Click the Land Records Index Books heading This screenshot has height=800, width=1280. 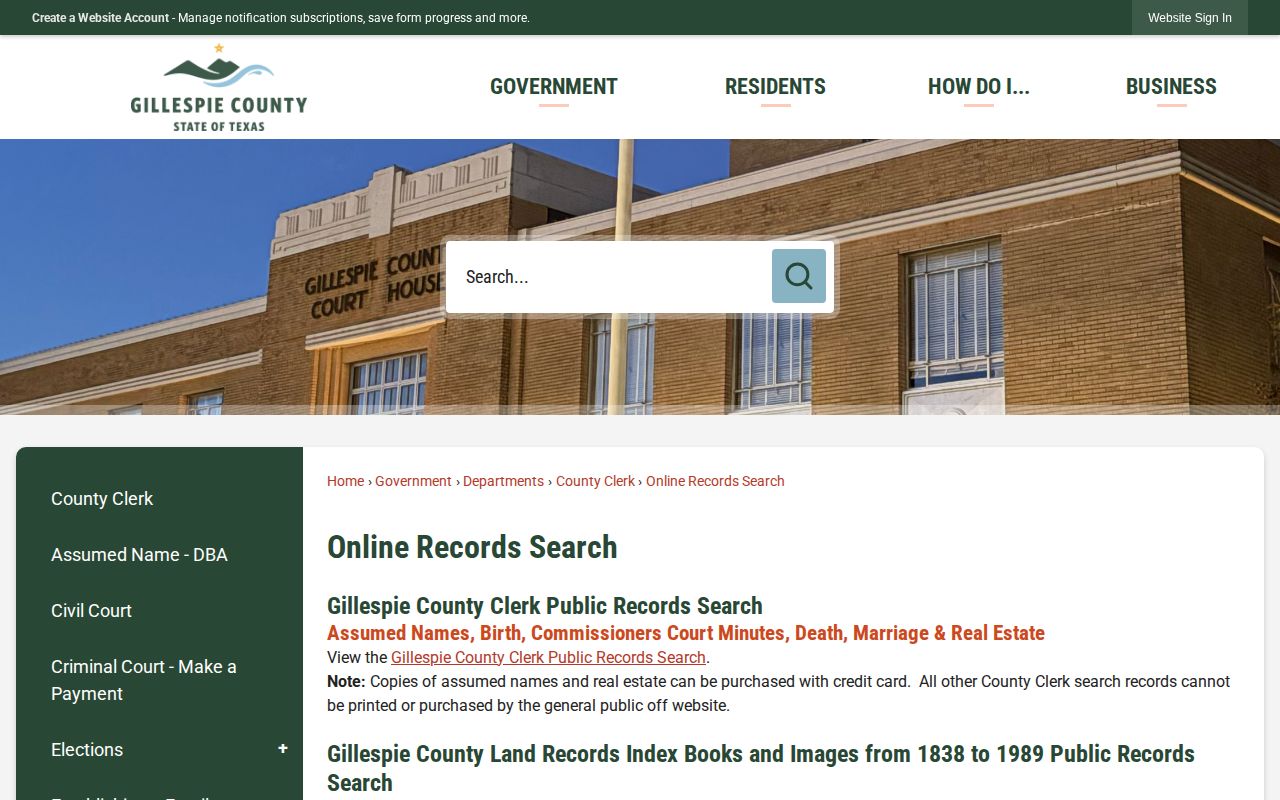tap(761, 768)
